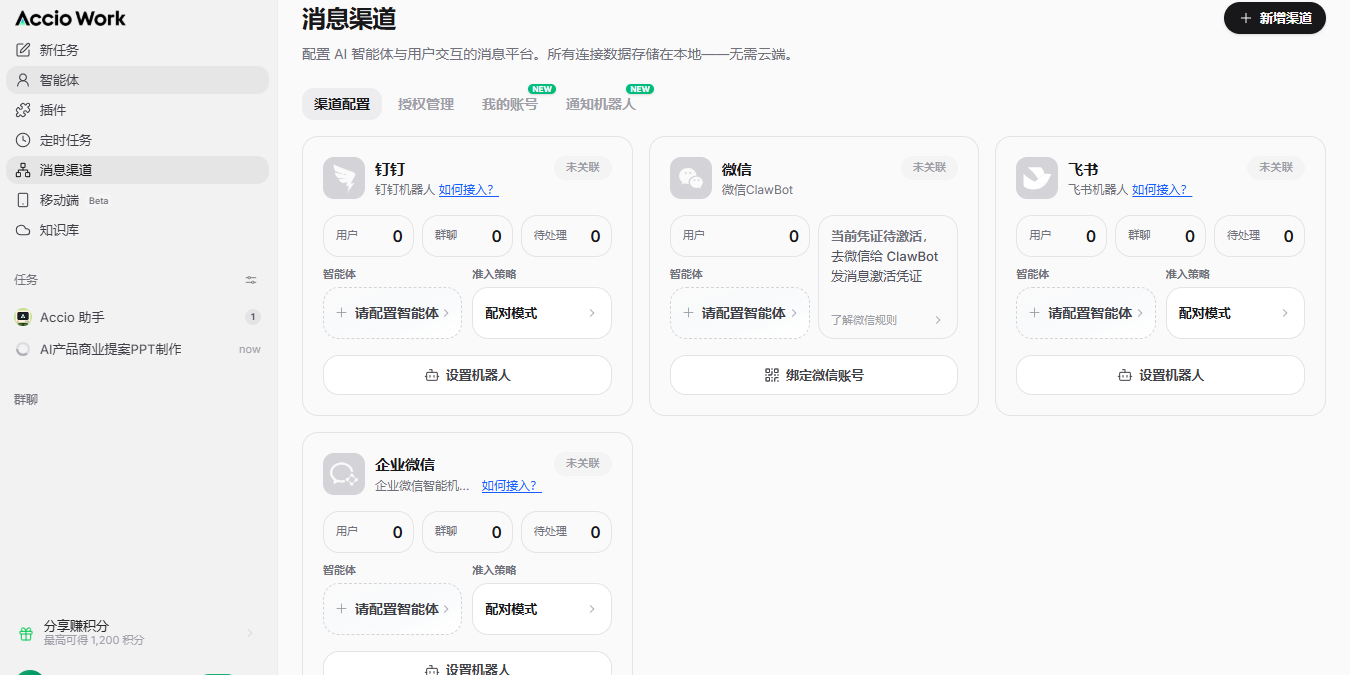Viewport: 1350px width, 675px height.
Task: Click 钉钉 未关联 status badge
Action: coord(583,167)
